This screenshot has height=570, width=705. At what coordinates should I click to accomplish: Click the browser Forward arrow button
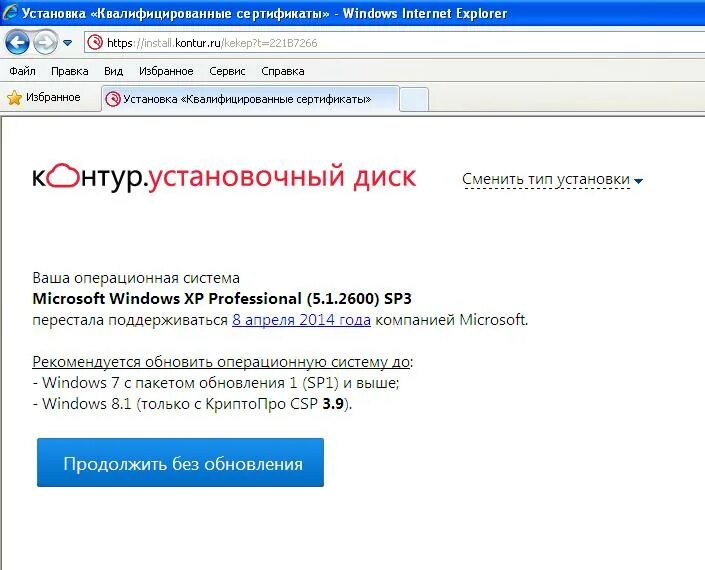[x=45, y=43]
